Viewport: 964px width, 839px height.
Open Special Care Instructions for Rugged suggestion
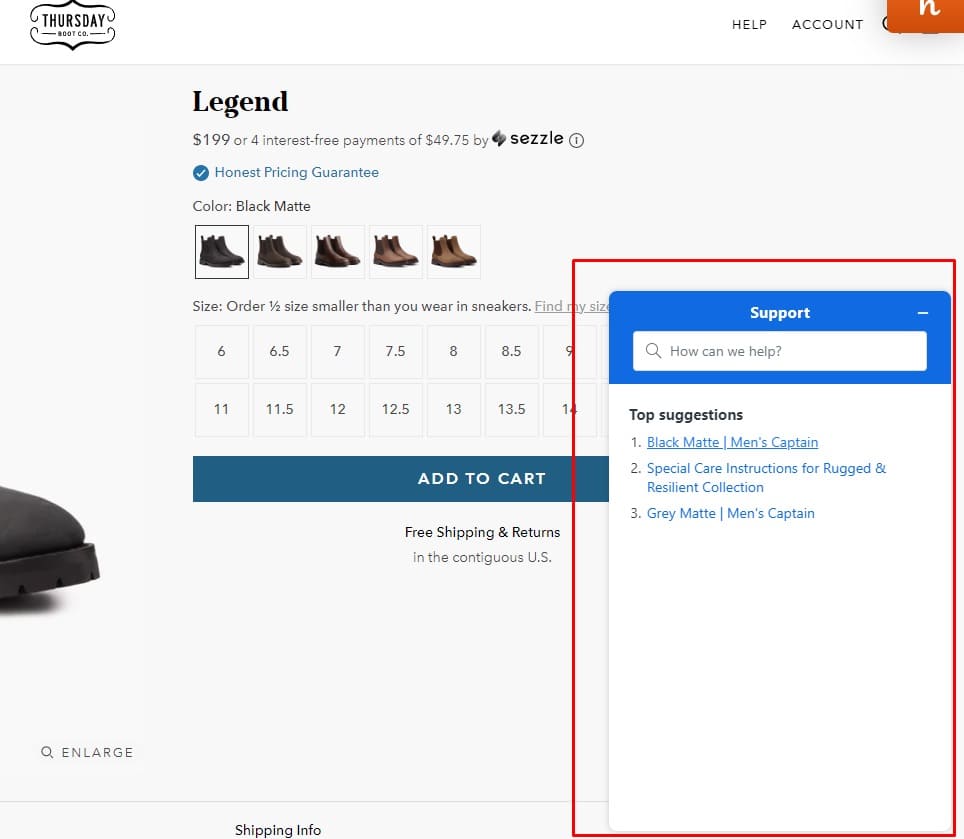click(766, 478)
